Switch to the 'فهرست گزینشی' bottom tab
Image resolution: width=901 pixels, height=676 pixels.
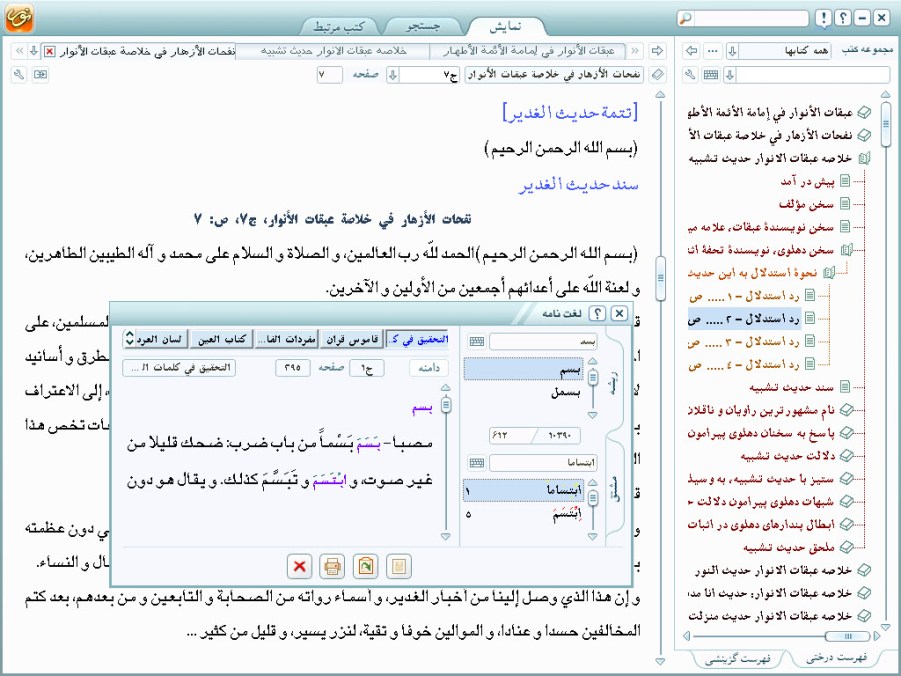click(737, 659)
